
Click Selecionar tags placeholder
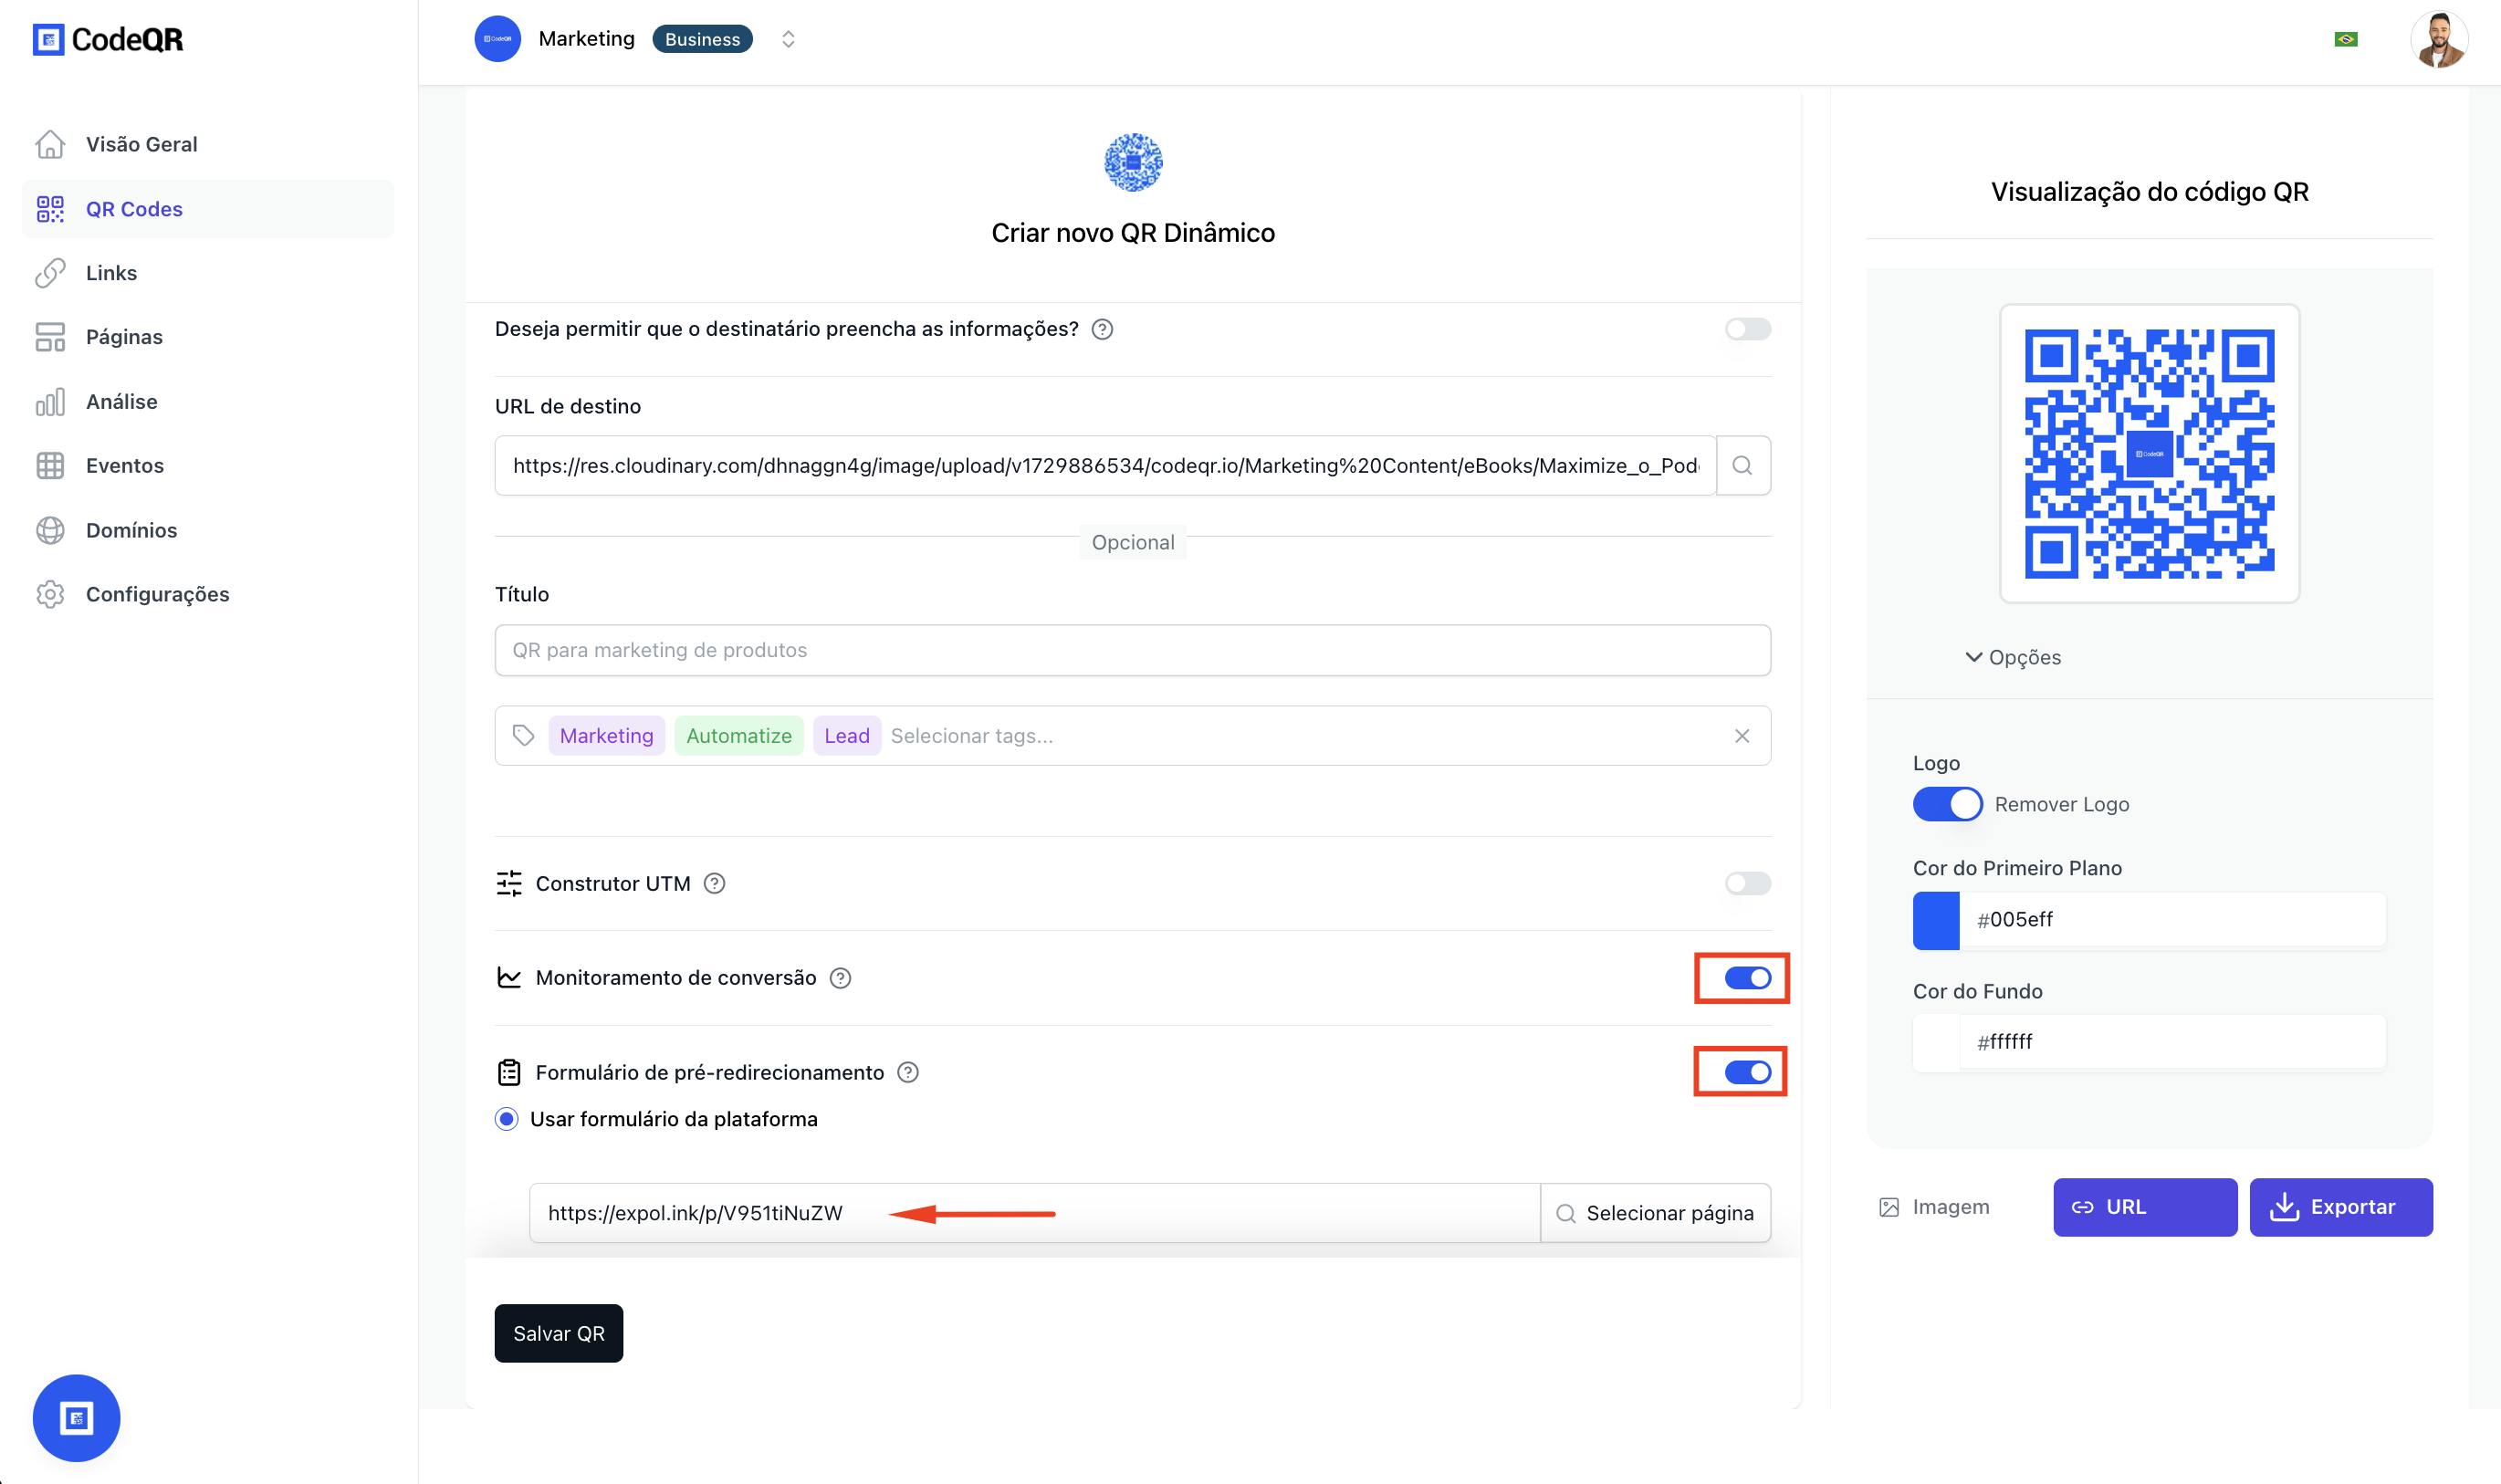[x=972, y=736]
